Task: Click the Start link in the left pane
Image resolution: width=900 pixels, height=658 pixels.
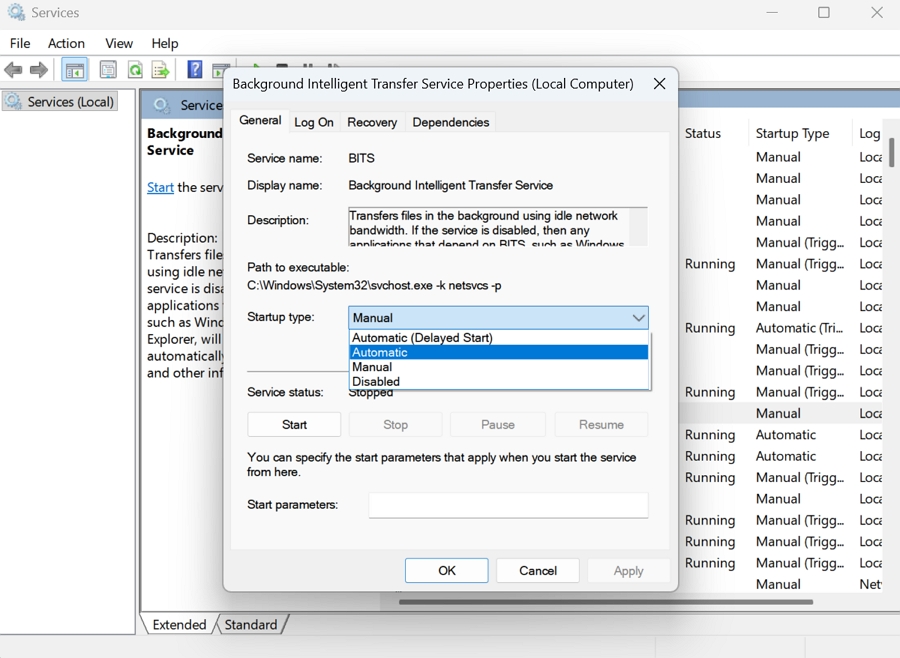Action: (x=160, y=187)
